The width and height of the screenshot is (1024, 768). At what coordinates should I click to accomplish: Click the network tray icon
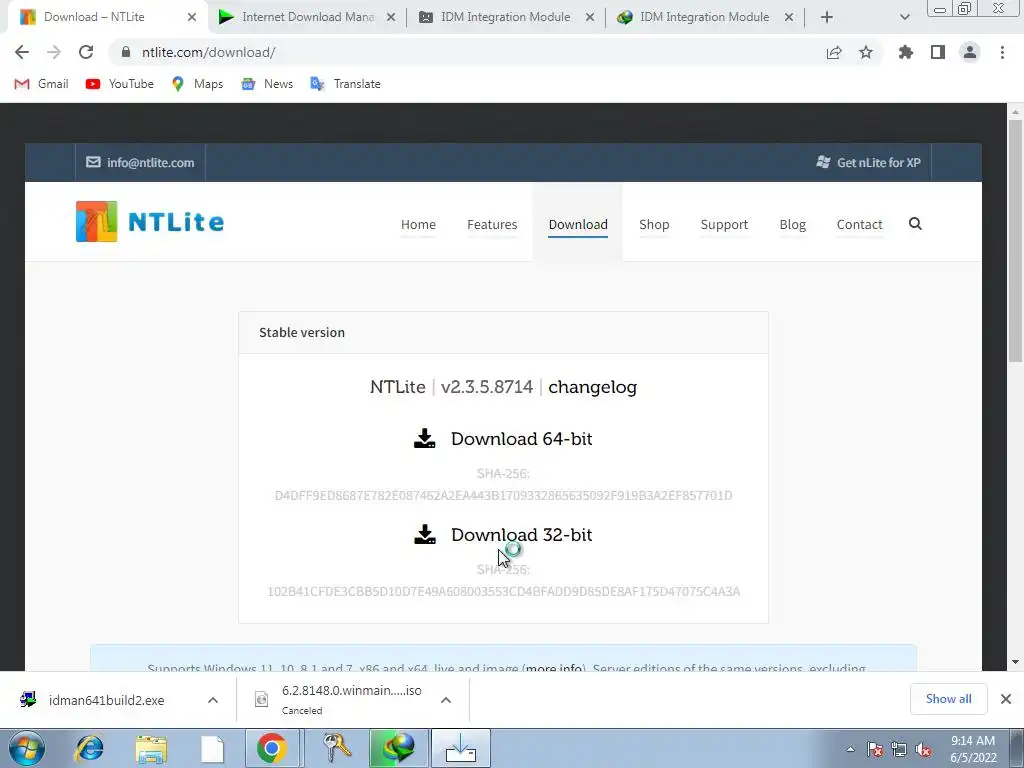pyautogui.click(x=899, y=749)
